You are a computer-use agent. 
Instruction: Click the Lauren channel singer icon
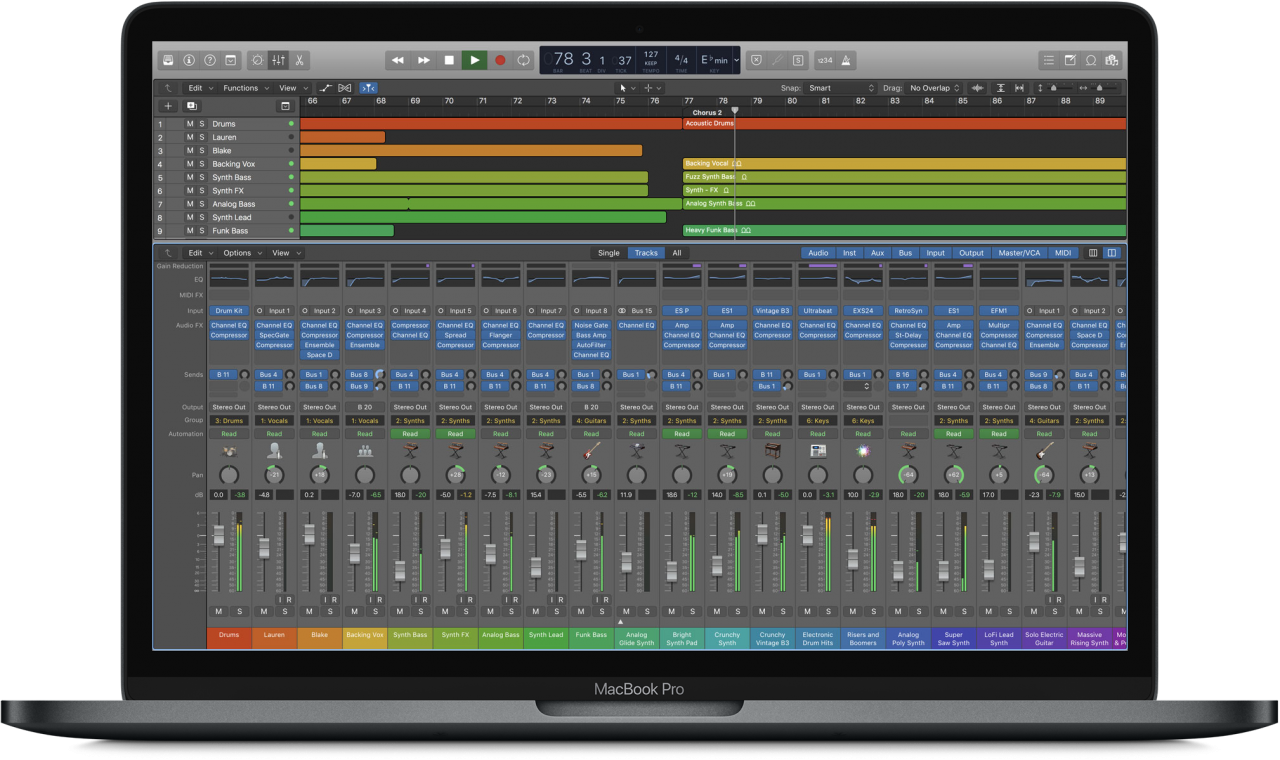tap(274, 452)
